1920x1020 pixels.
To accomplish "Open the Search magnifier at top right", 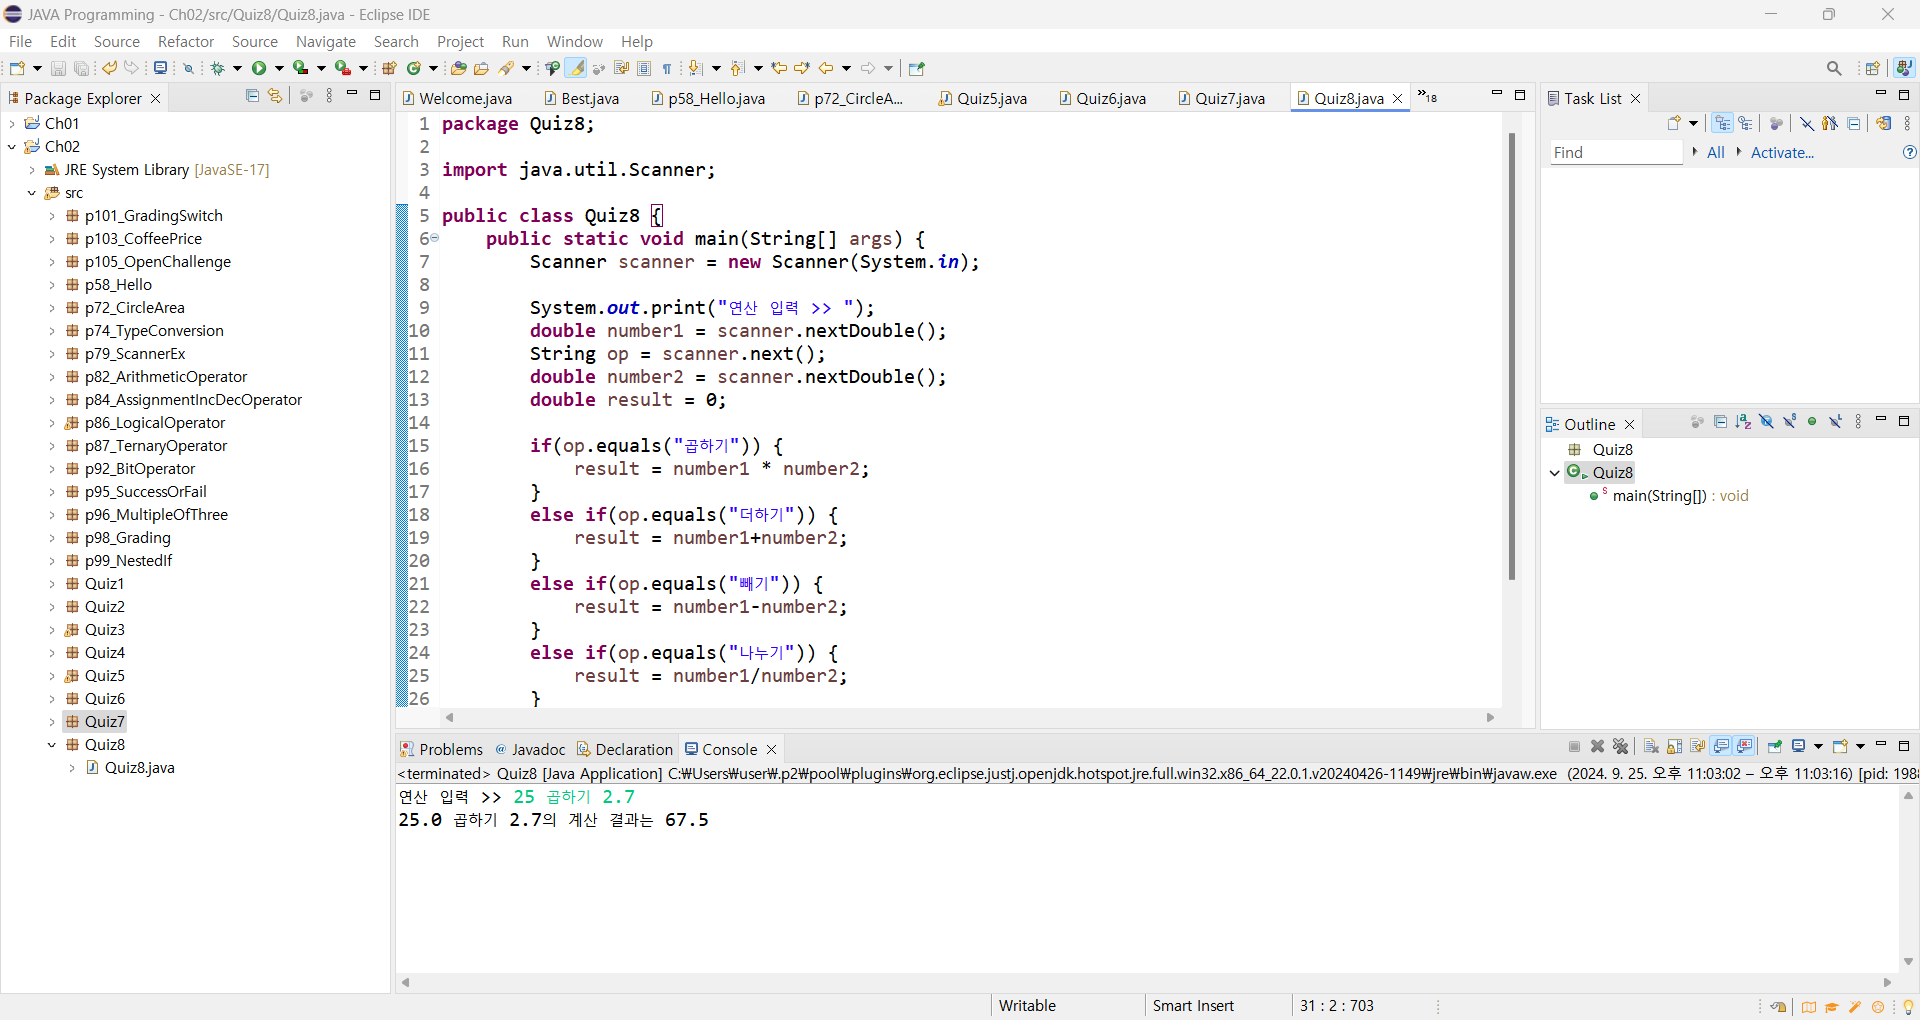I will coord(1834,68).
